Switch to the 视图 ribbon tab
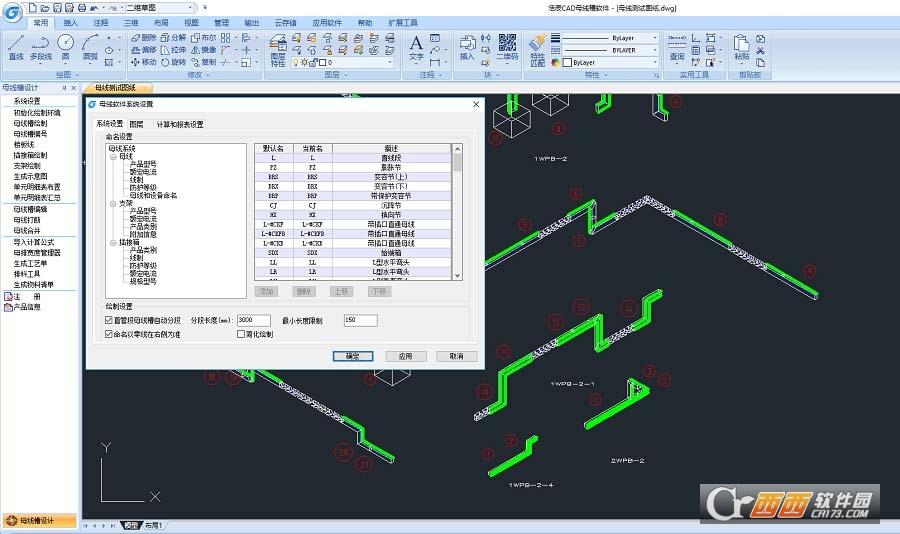The width and height of the screenshot is (900, 534). pyautogui.click(x=191, y=23)
